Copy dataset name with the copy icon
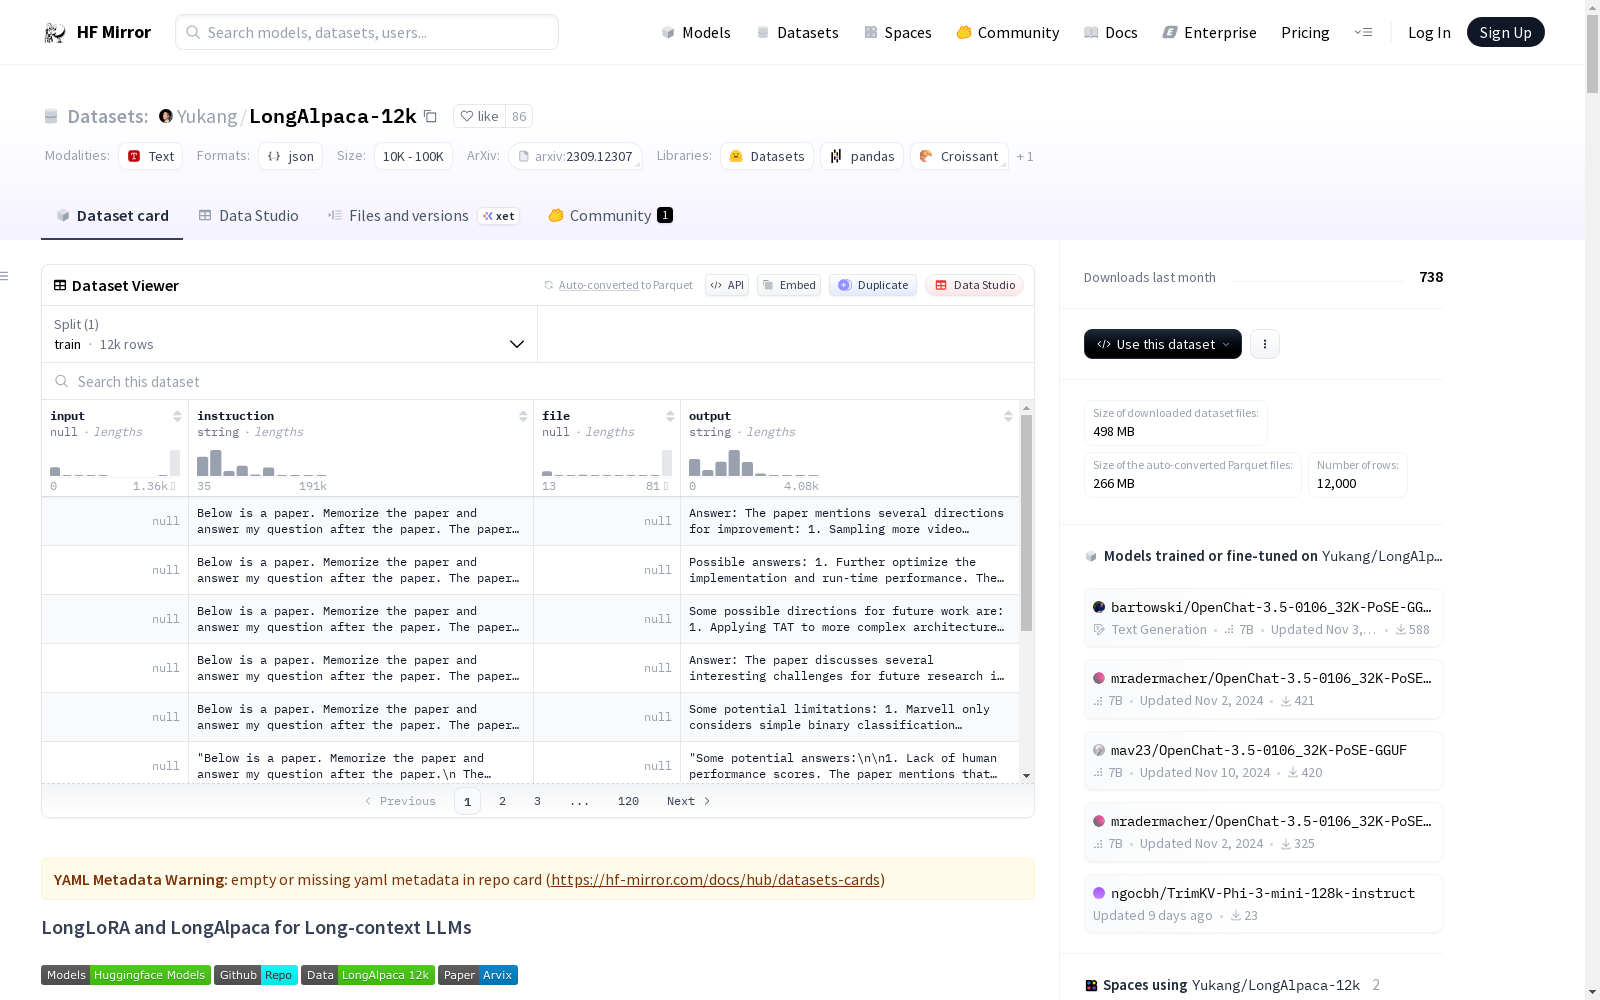Screen dimensions: 1600x1000 [430, 116]
